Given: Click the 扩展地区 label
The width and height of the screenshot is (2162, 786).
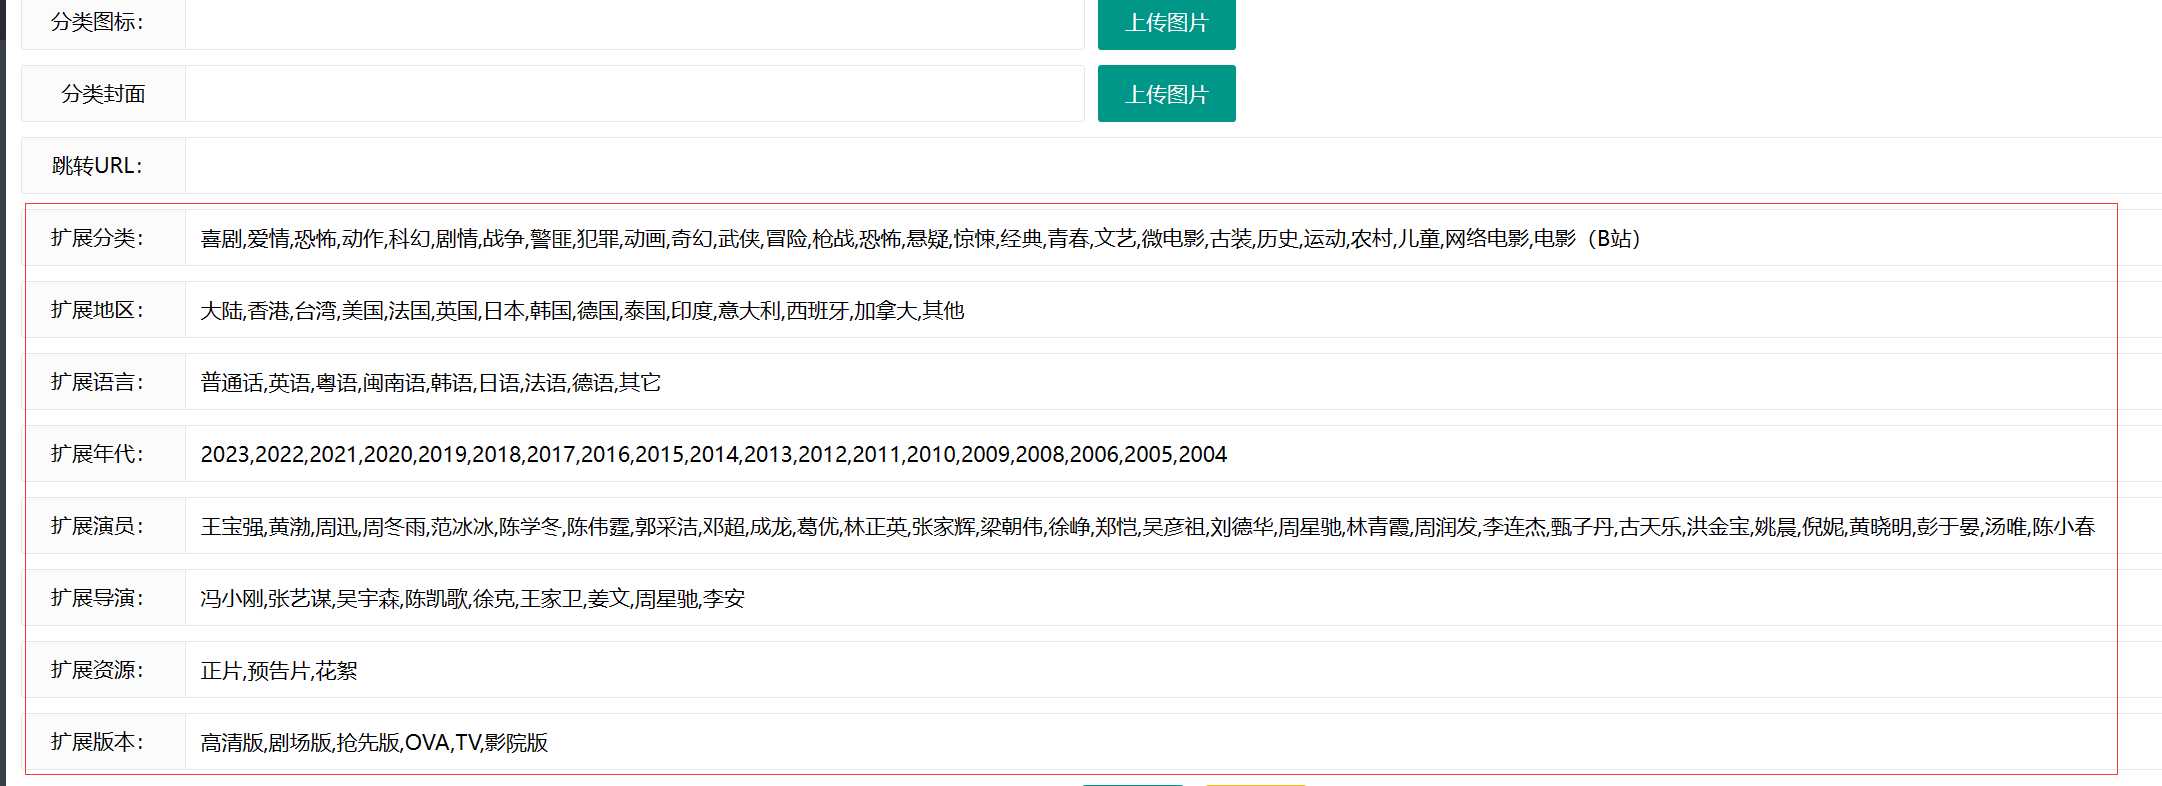Looking at the screenshot, I should (98, 310).
